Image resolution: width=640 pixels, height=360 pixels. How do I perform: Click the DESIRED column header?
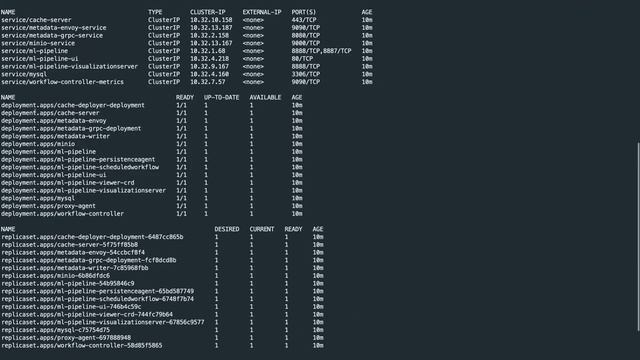pos(227,229)
